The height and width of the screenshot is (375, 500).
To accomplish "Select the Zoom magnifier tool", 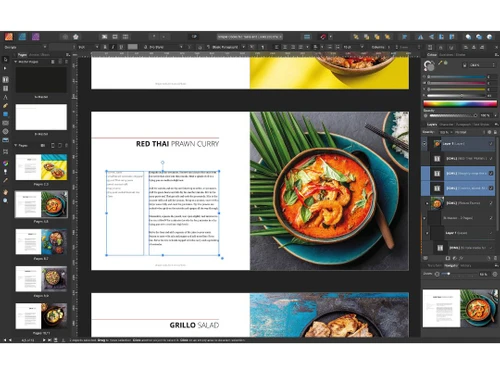I will pos(5,201).
